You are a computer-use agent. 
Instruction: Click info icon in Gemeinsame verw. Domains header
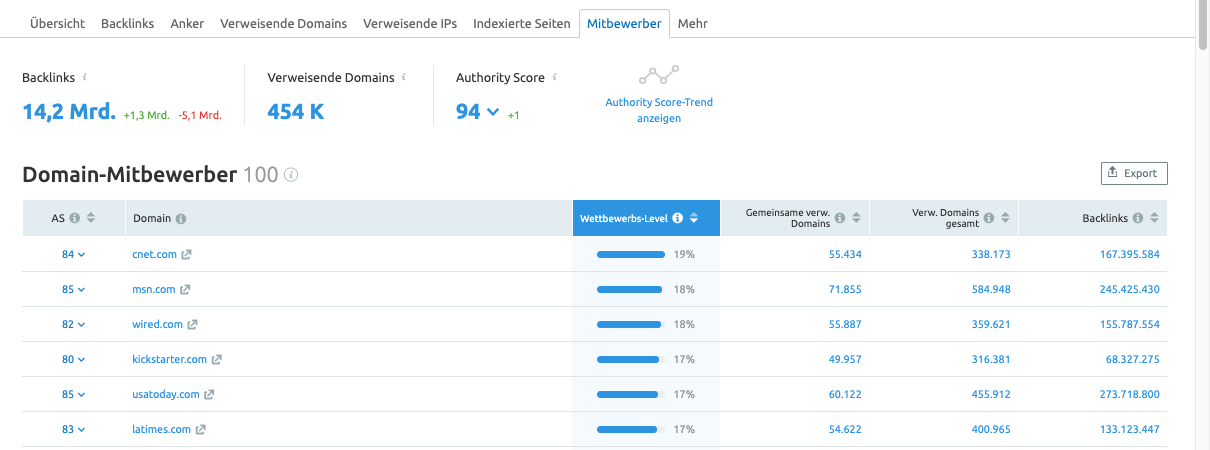(x=840, y=218)
